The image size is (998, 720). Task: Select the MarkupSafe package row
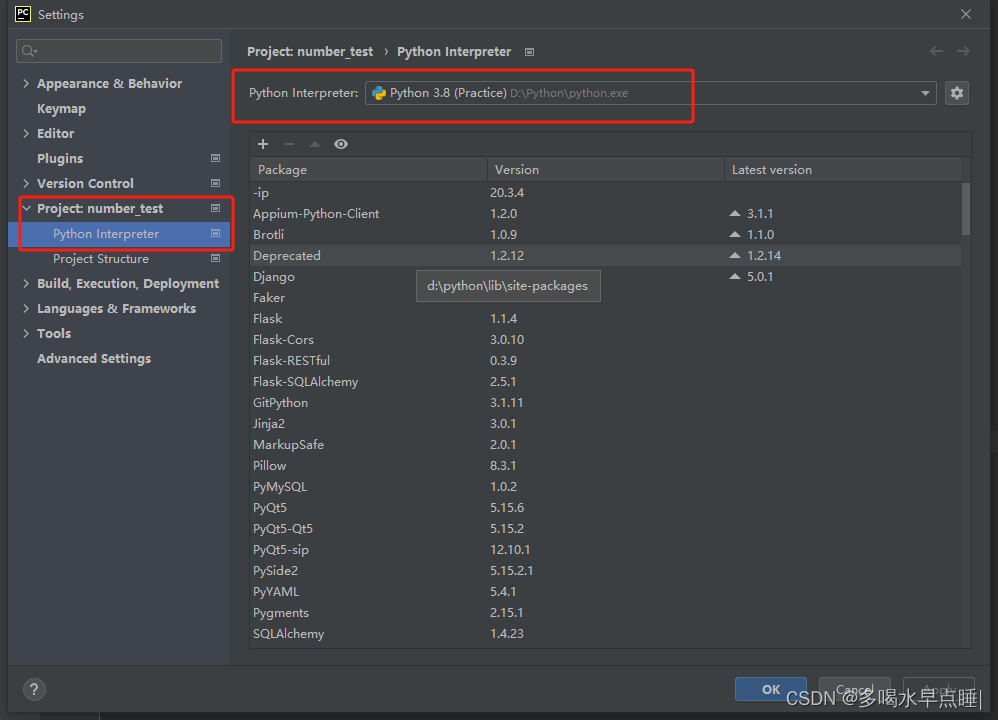[x=605, y=444]
